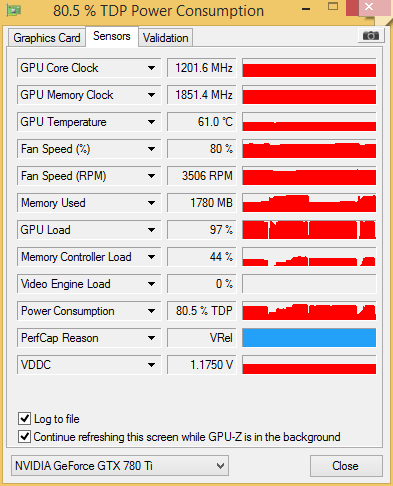Open the Fan Speed (RPM) dropdown
The image size is (393, 486).
(x=151, y=176)
